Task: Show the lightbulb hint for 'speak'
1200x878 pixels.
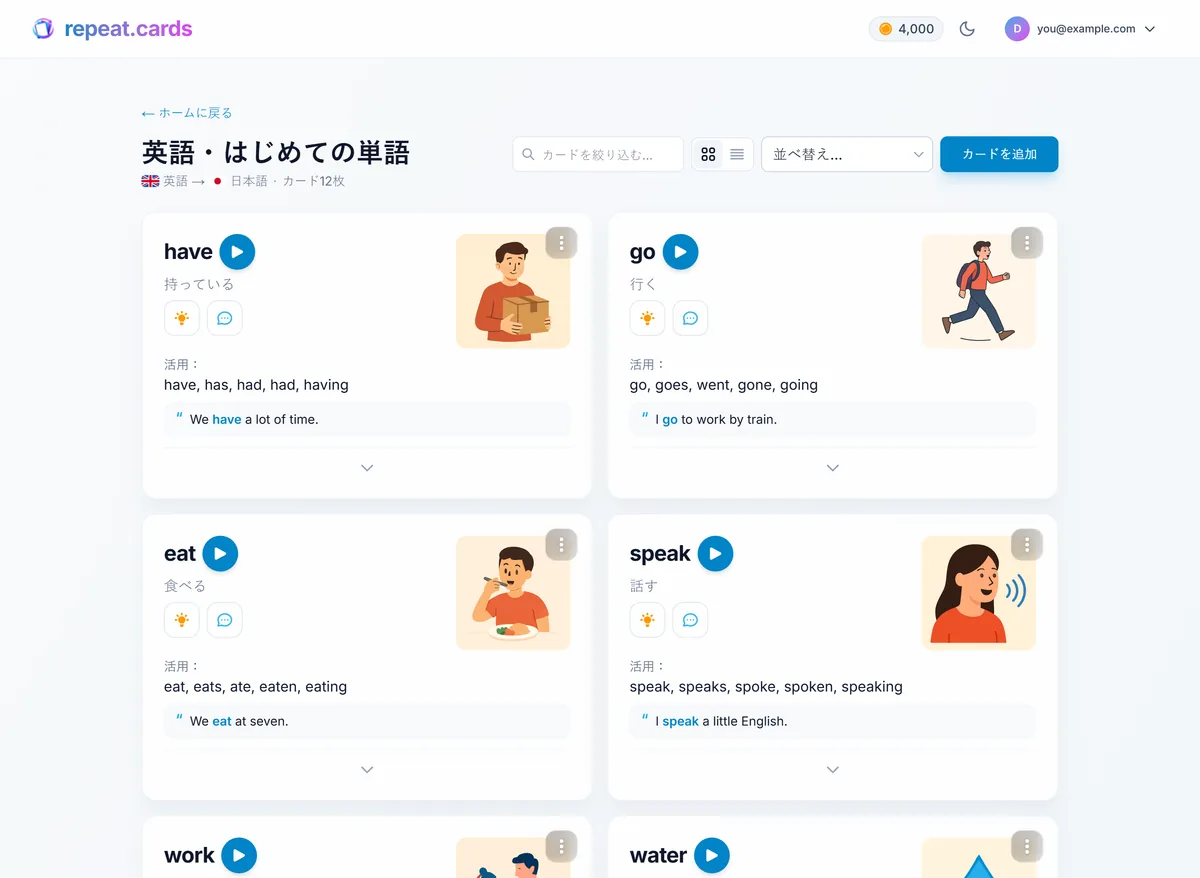Action: [x=648, y=620]
